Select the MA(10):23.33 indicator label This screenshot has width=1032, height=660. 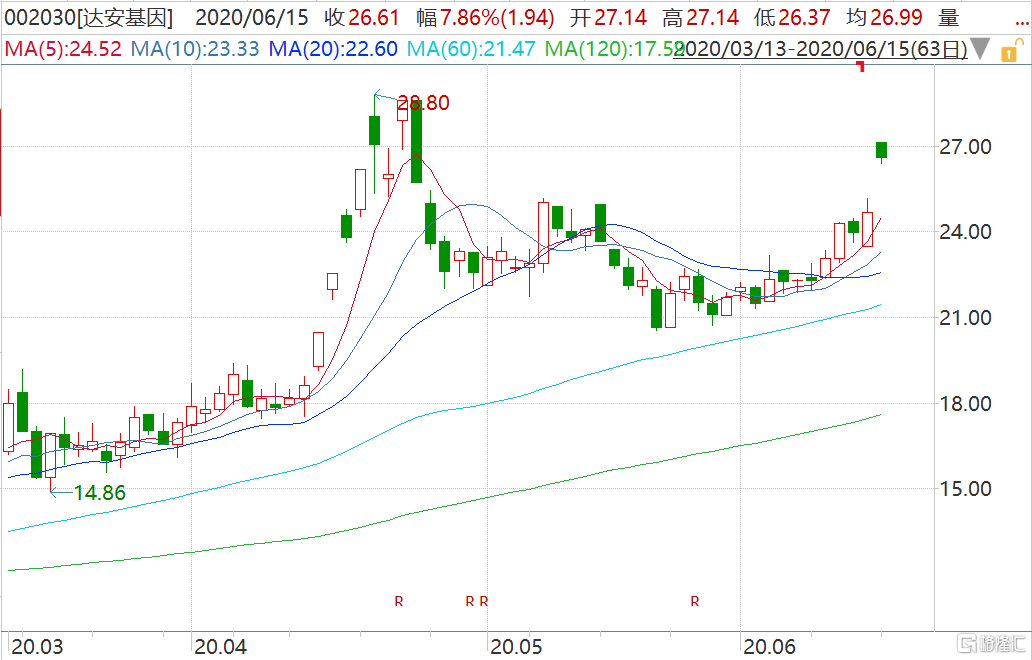pos(195,49)
